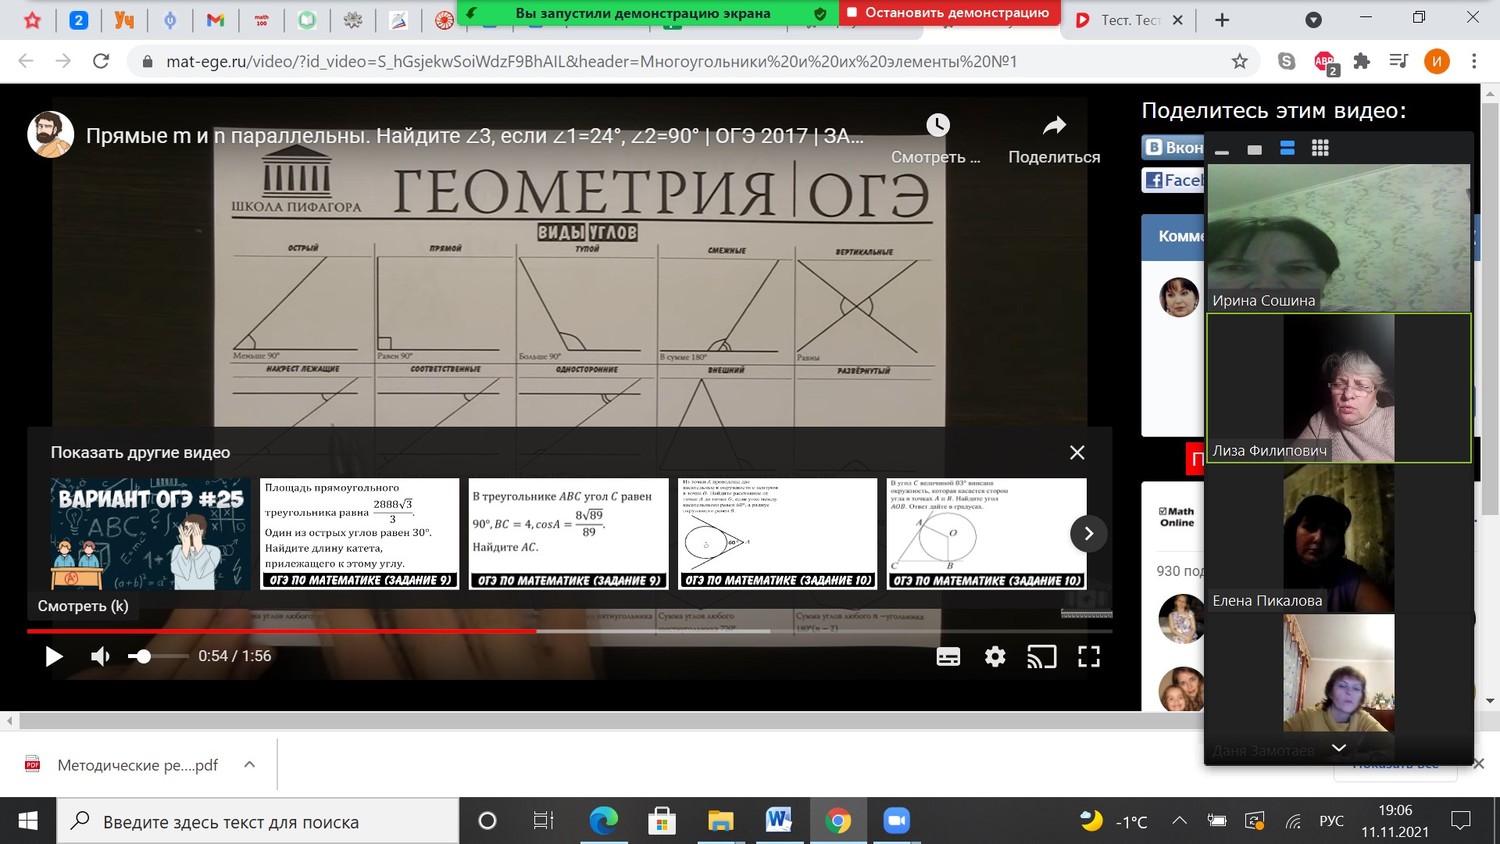This screenshot has width=1500, height=844.
Task: Click the 'Поделиться' share arrow
Action: [1054, 125]
